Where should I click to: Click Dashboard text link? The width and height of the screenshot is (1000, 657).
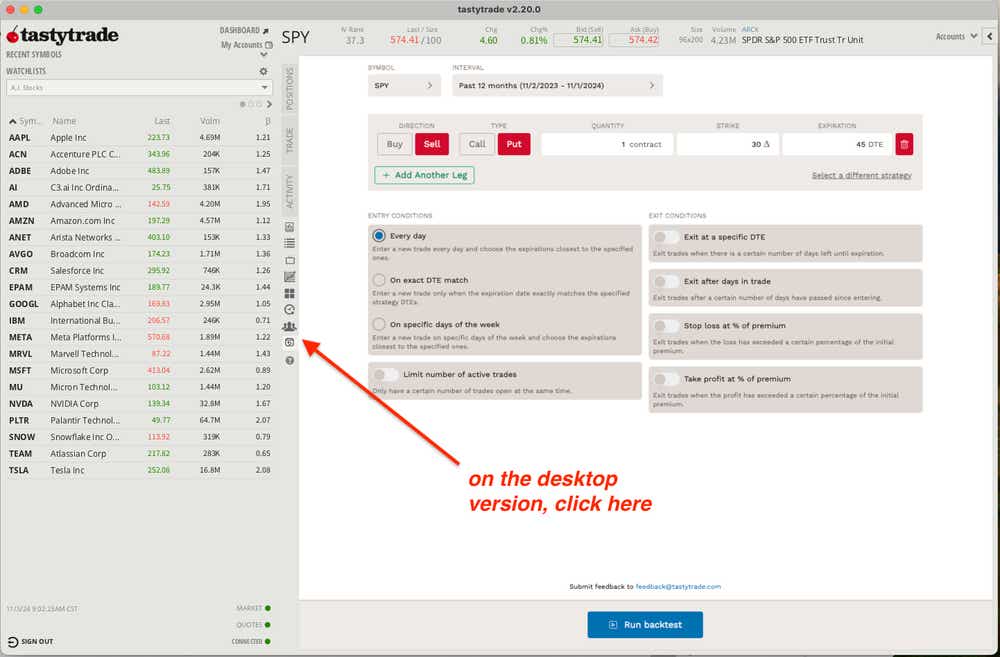(x=240, y=31)
